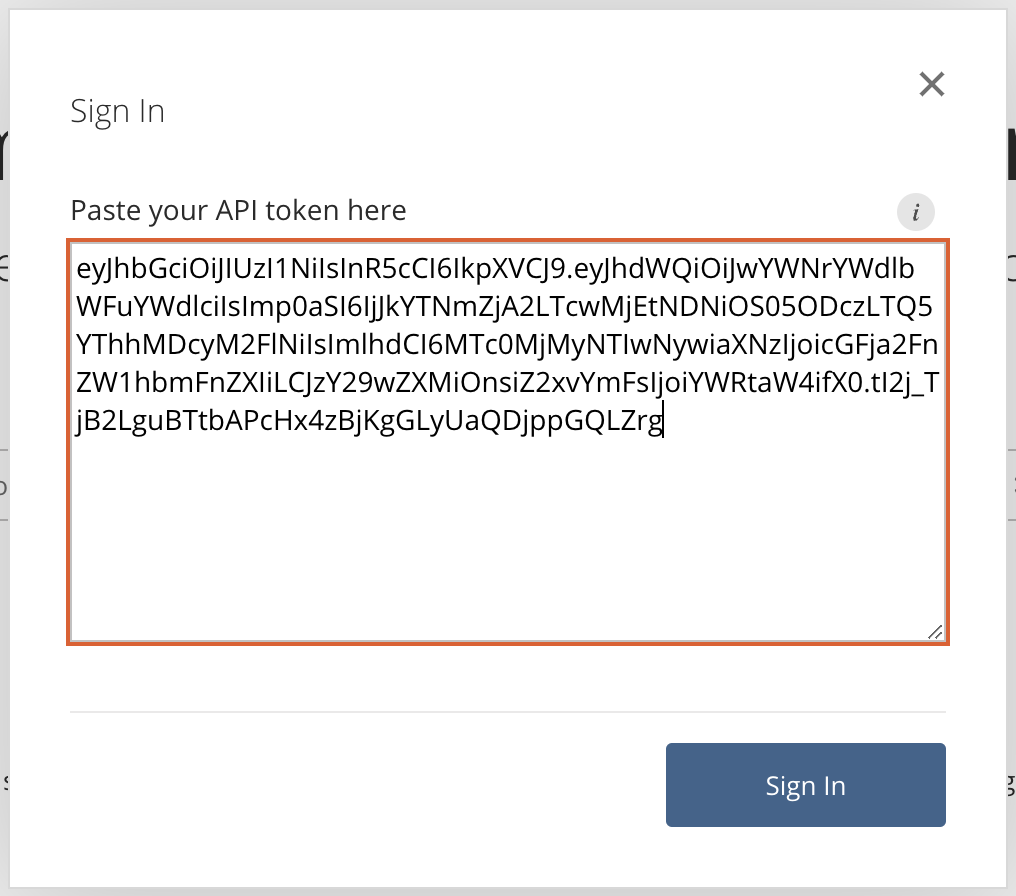Screen dimensions: 1016x896
Task: Close the Sign In dialog with X
Action: [931, 85]
